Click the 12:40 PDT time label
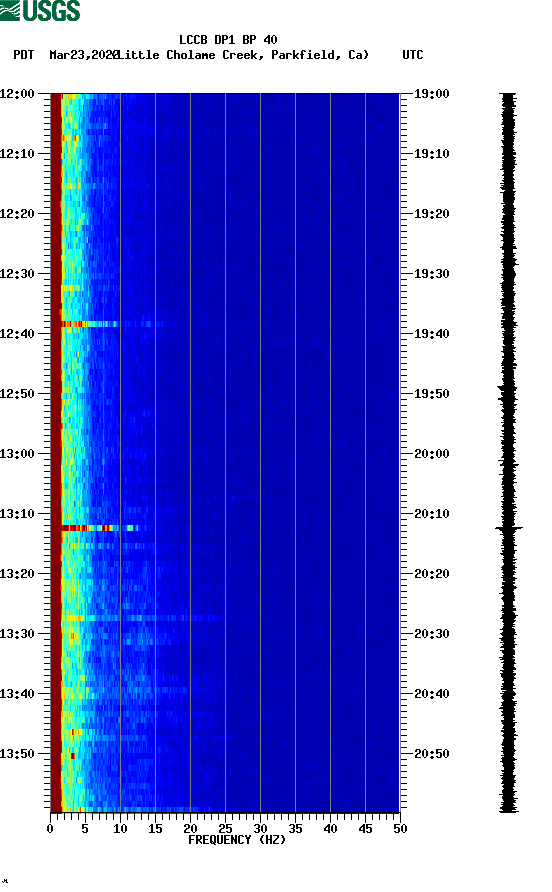 pos(17,334)
